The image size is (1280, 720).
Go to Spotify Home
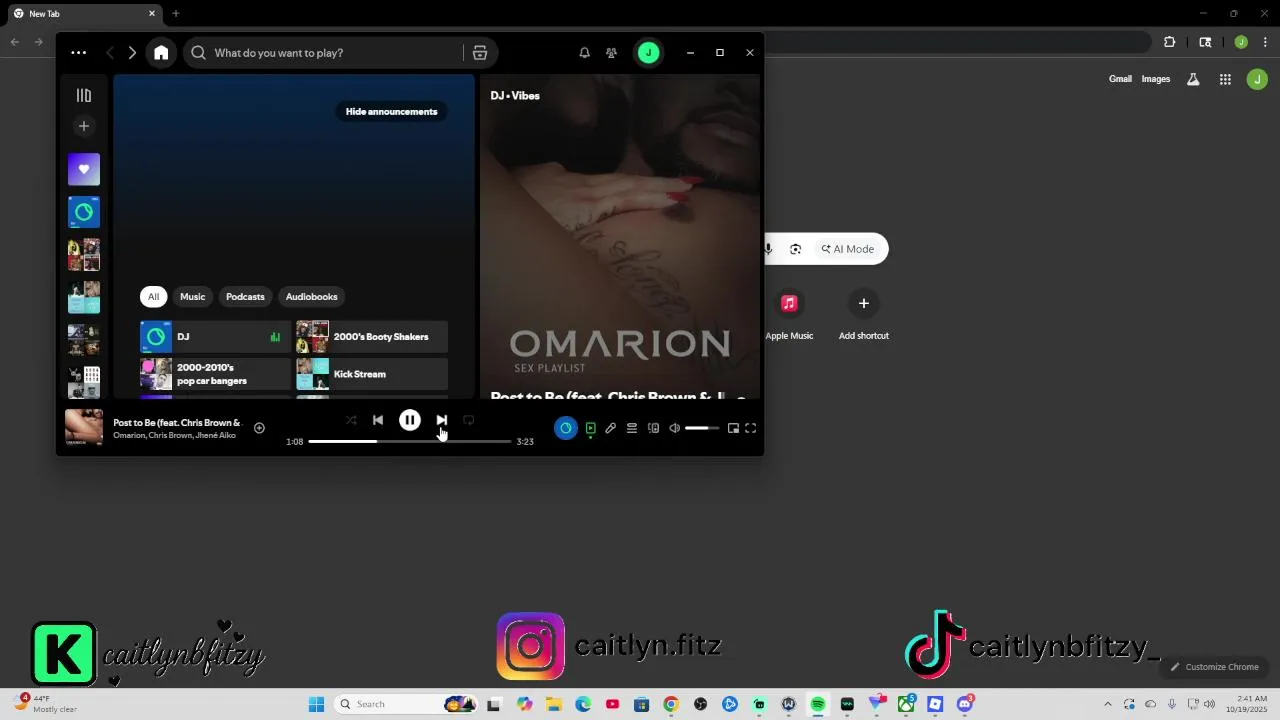[x=161, y=53]
